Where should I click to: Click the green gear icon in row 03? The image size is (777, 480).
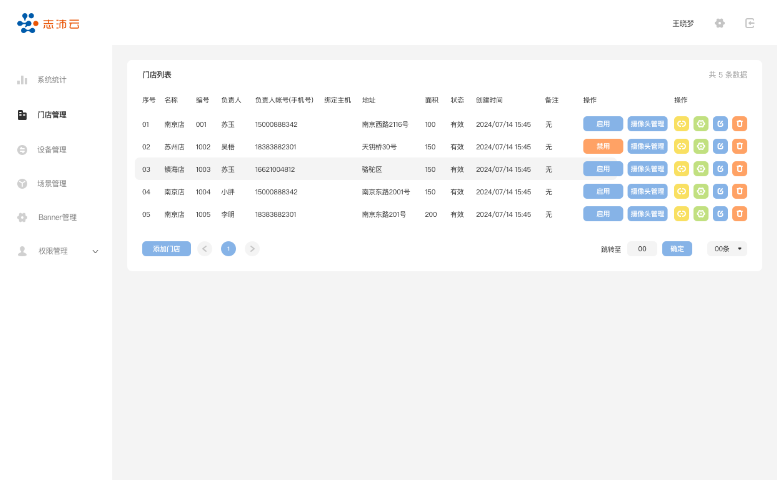pos(701,169)
